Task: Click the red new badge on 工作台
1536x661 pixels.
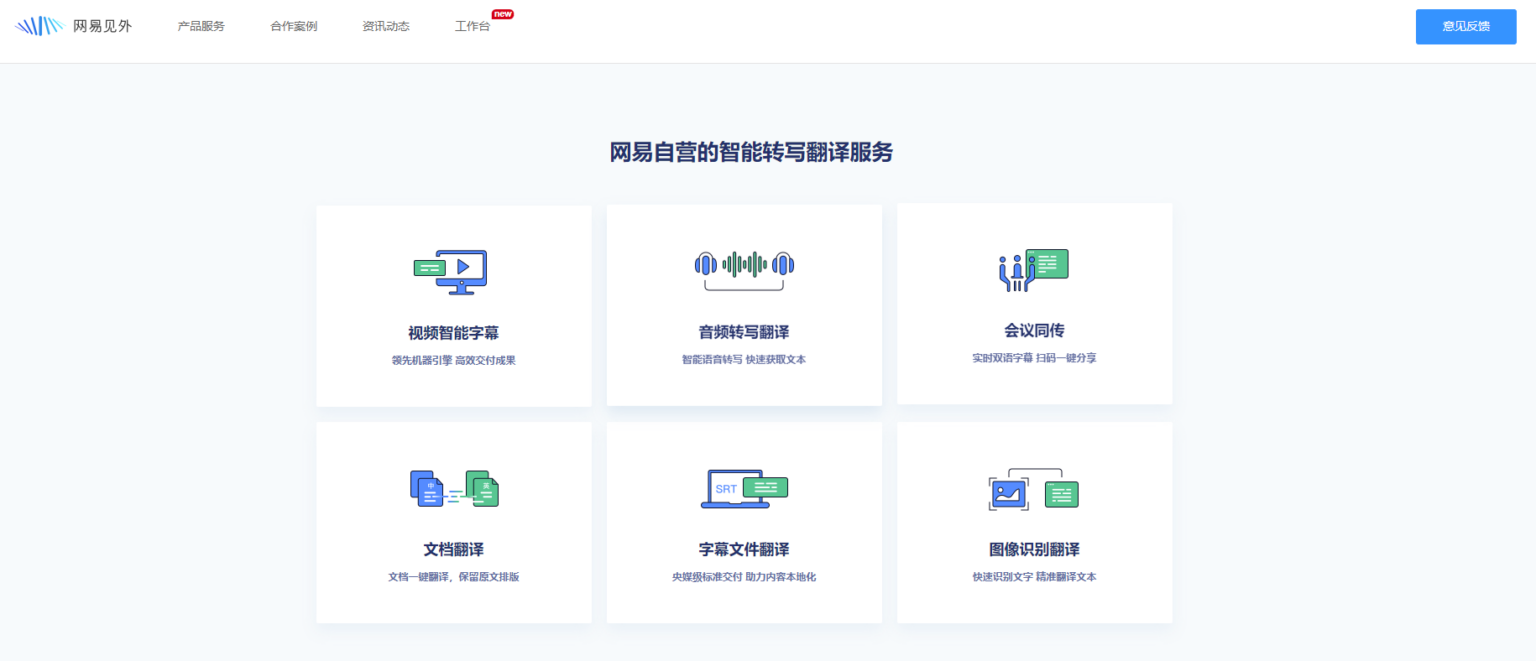Action: pyautogui.click(x=500, y=14)
